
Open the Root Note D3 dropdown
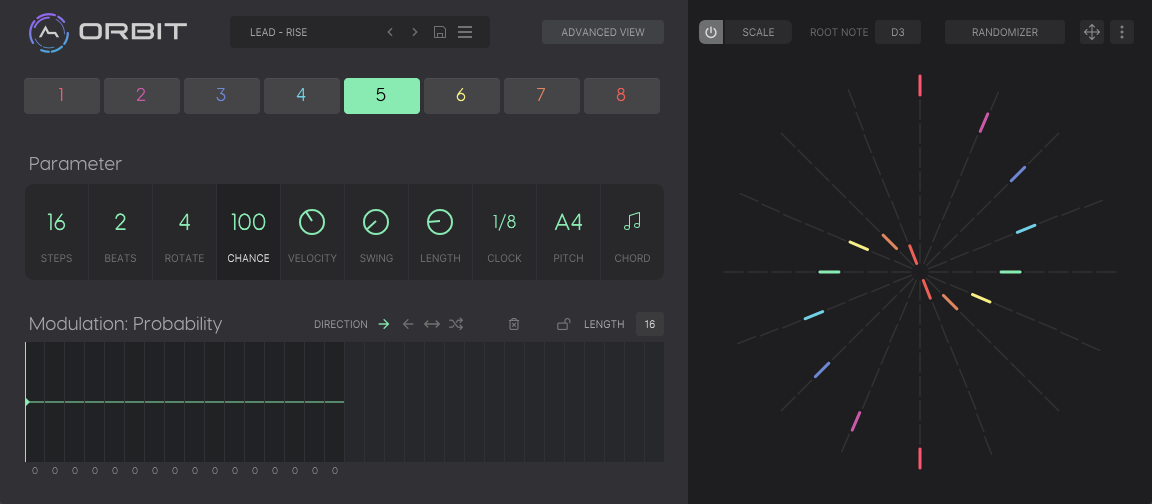pos(897,32)
